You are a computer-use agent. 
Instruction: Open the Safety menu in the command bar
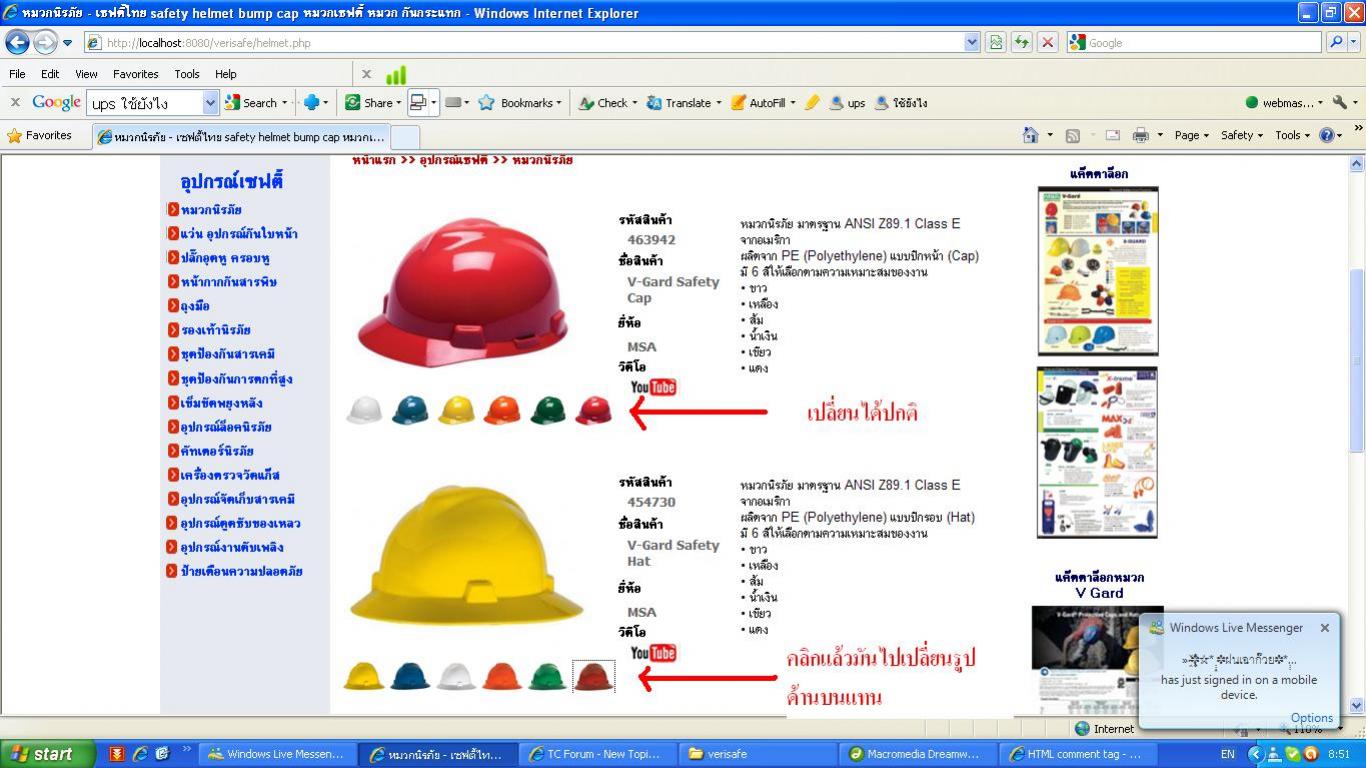click(x=1241, y=135)
